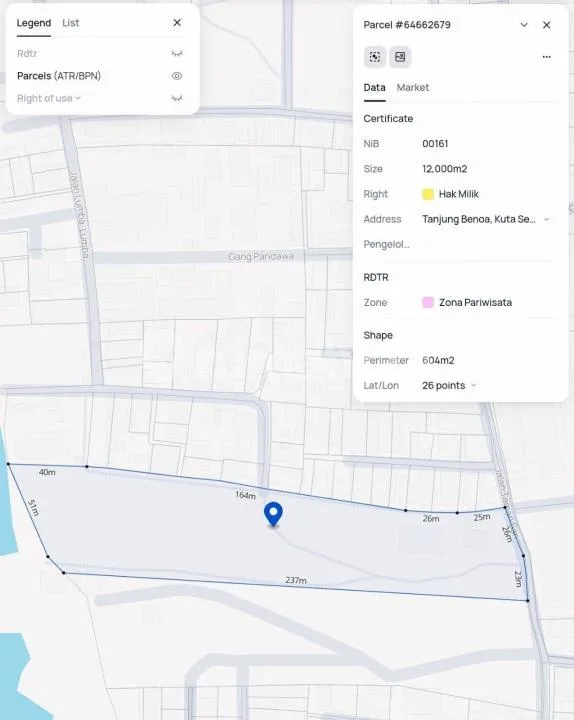Collapse the Parcel #64662679 panel
Image resolution: width=574 pixels, height=720 pixels.
coord(524,25)
